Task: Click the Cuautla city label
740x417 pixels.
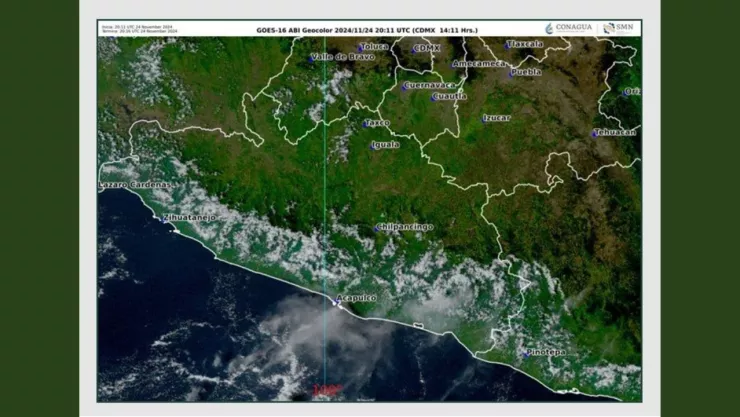Action: pos(449,96)
